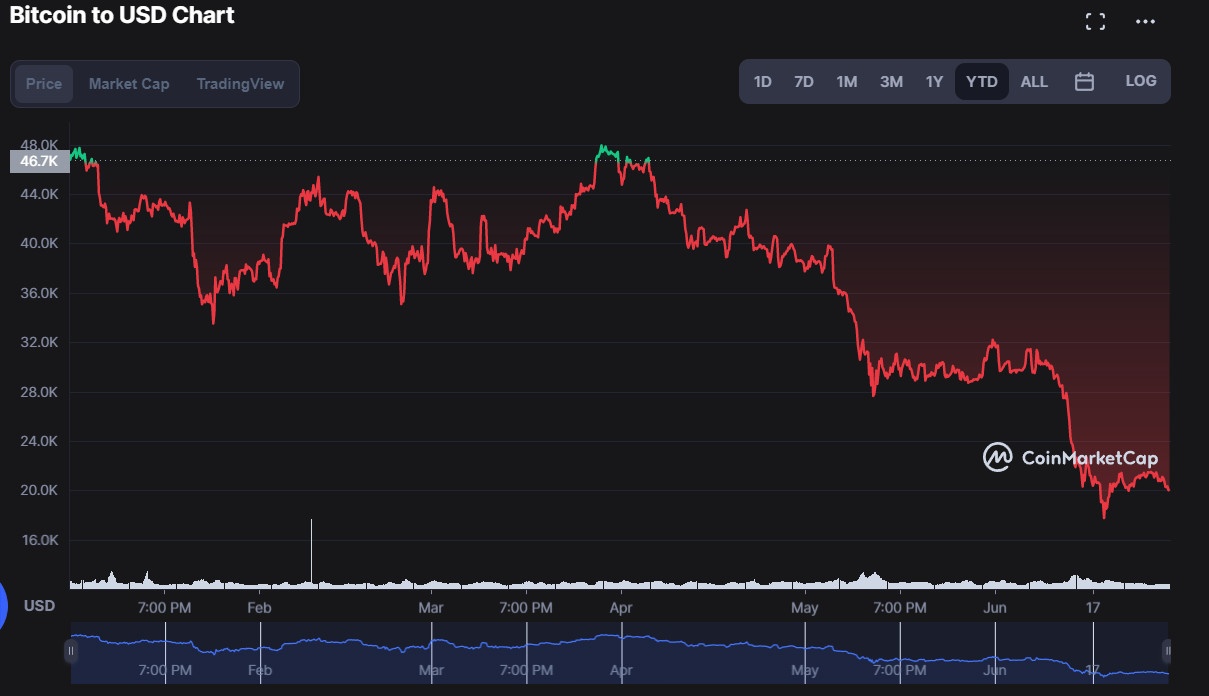Switch to the Price tab

click(x=44, y=84)
